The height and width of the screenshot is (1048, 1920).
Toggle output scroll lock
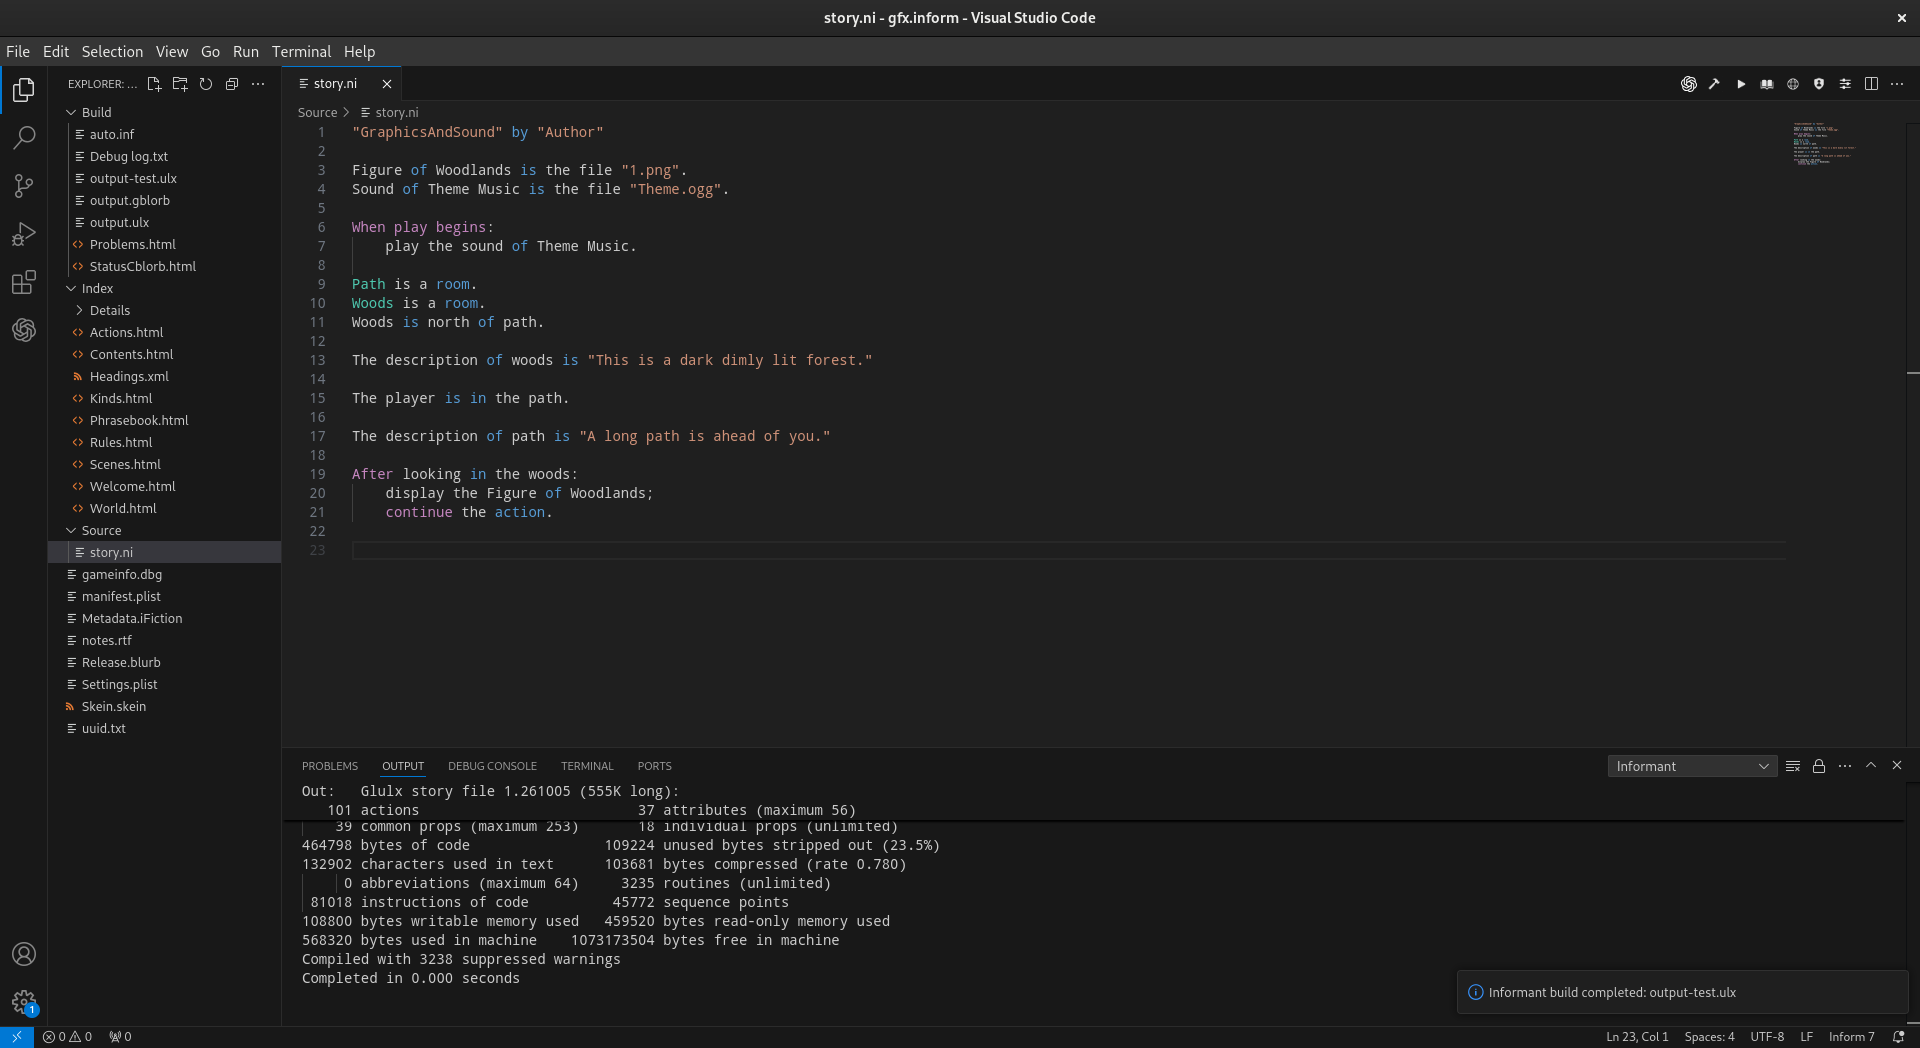[x=1819, y=766]
